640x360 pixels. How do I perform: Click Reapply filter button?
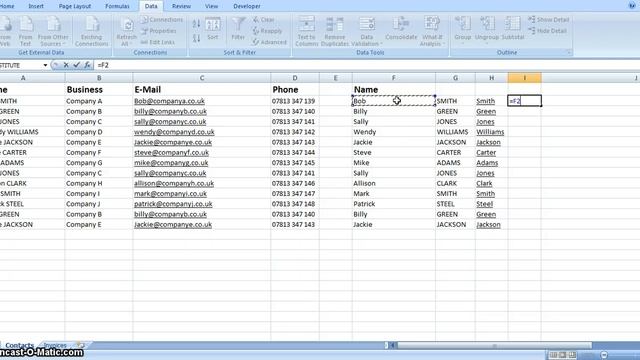click(267, 31)
